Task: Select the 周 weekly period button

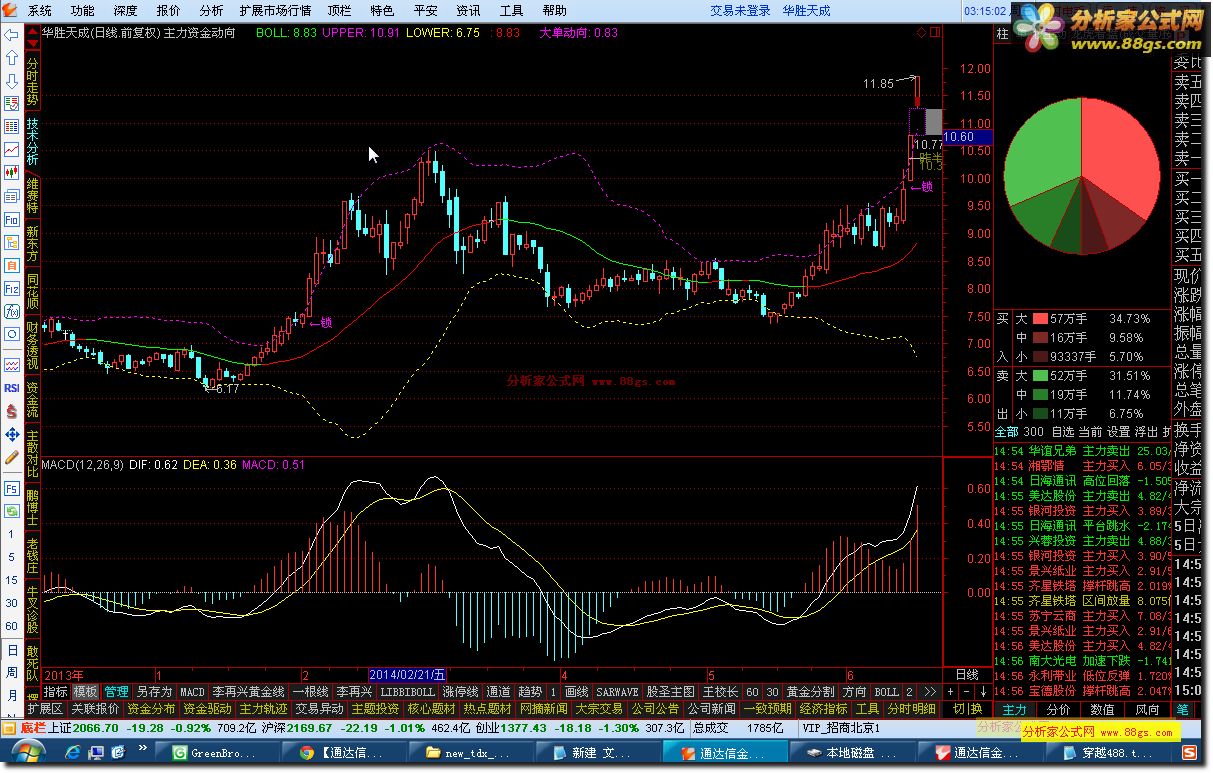Action: [x=11, y=673]
